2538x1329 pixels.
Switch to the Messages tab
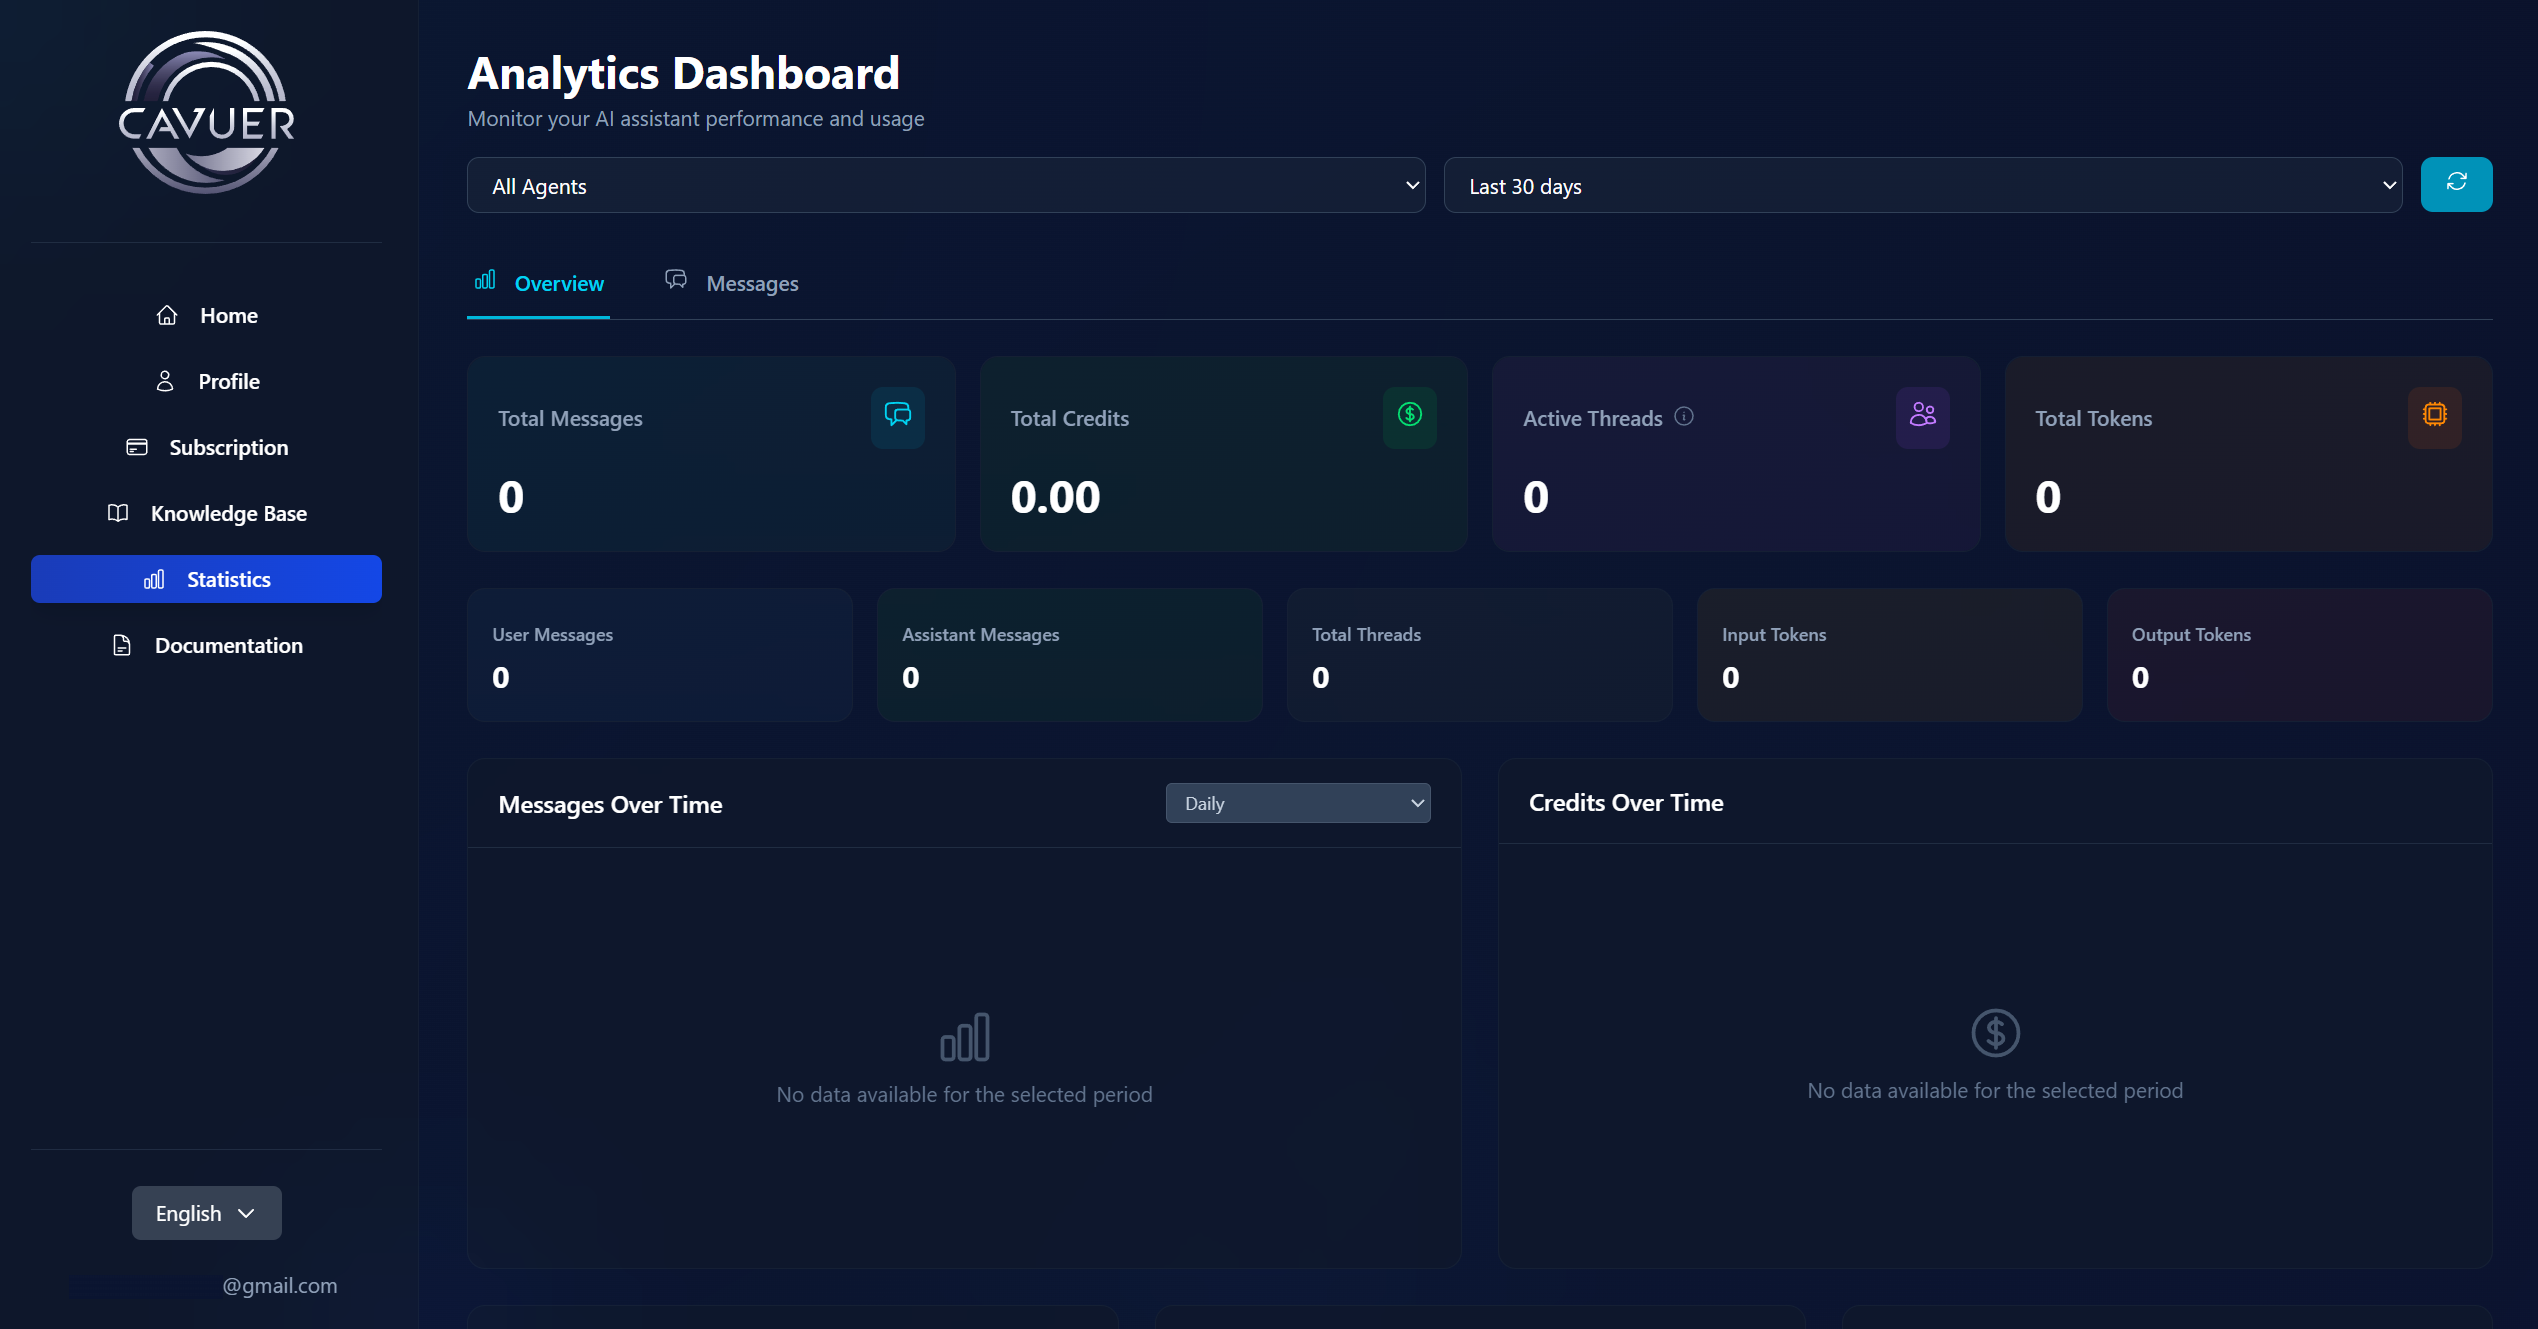pyautogui.click(x=733, y=284)
